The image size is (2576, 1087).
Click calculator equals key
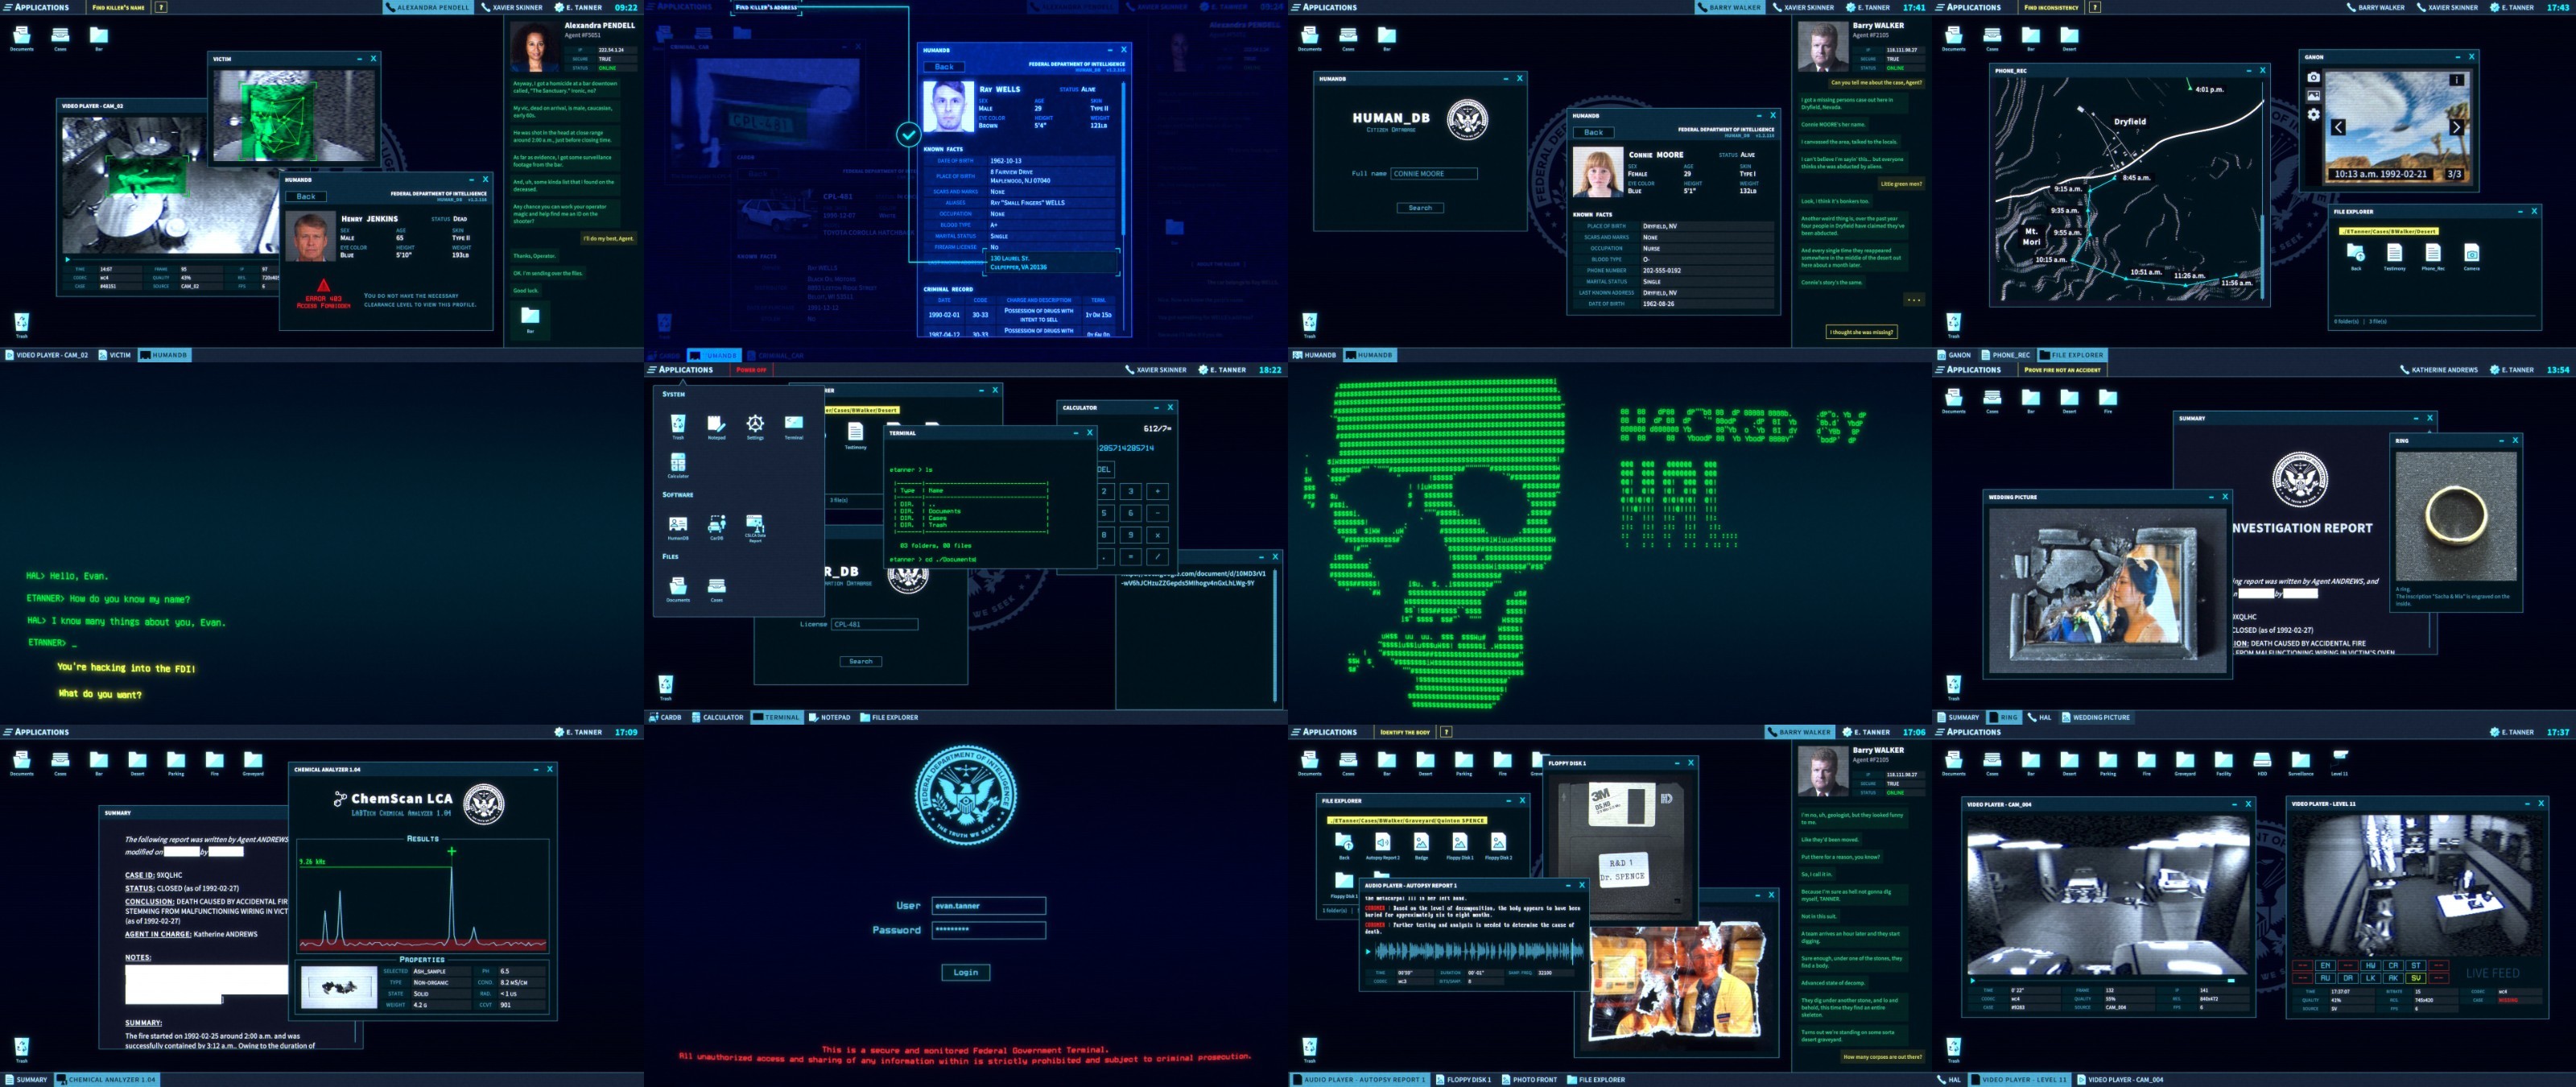(1130, 556)
